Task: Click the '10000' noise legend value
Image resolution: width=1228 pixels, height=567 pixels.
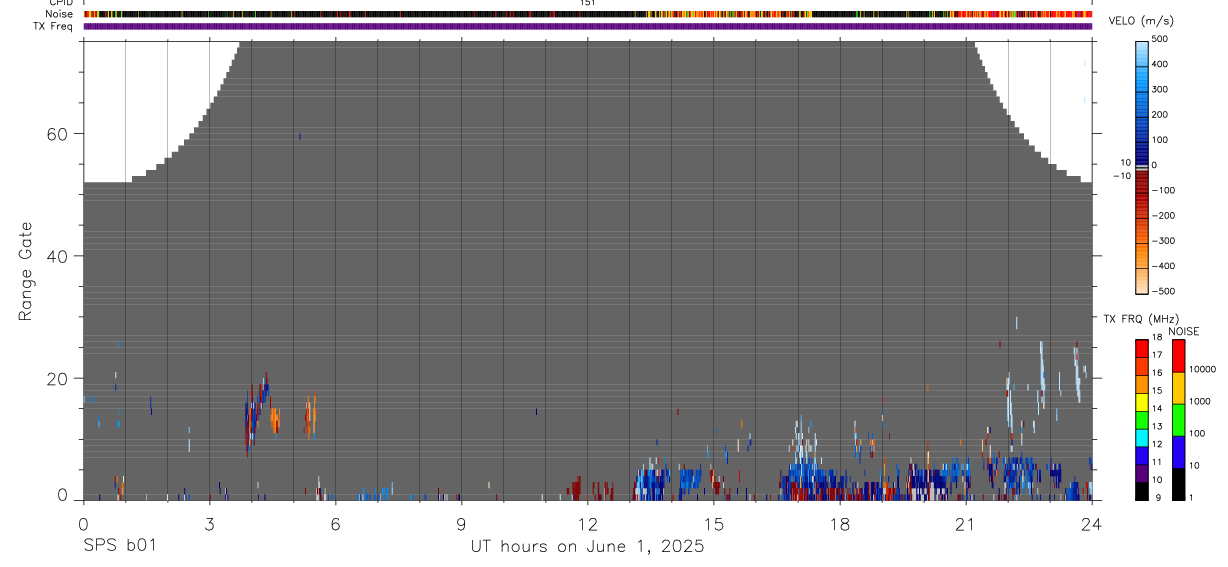Action: (x=1204, y=369)
